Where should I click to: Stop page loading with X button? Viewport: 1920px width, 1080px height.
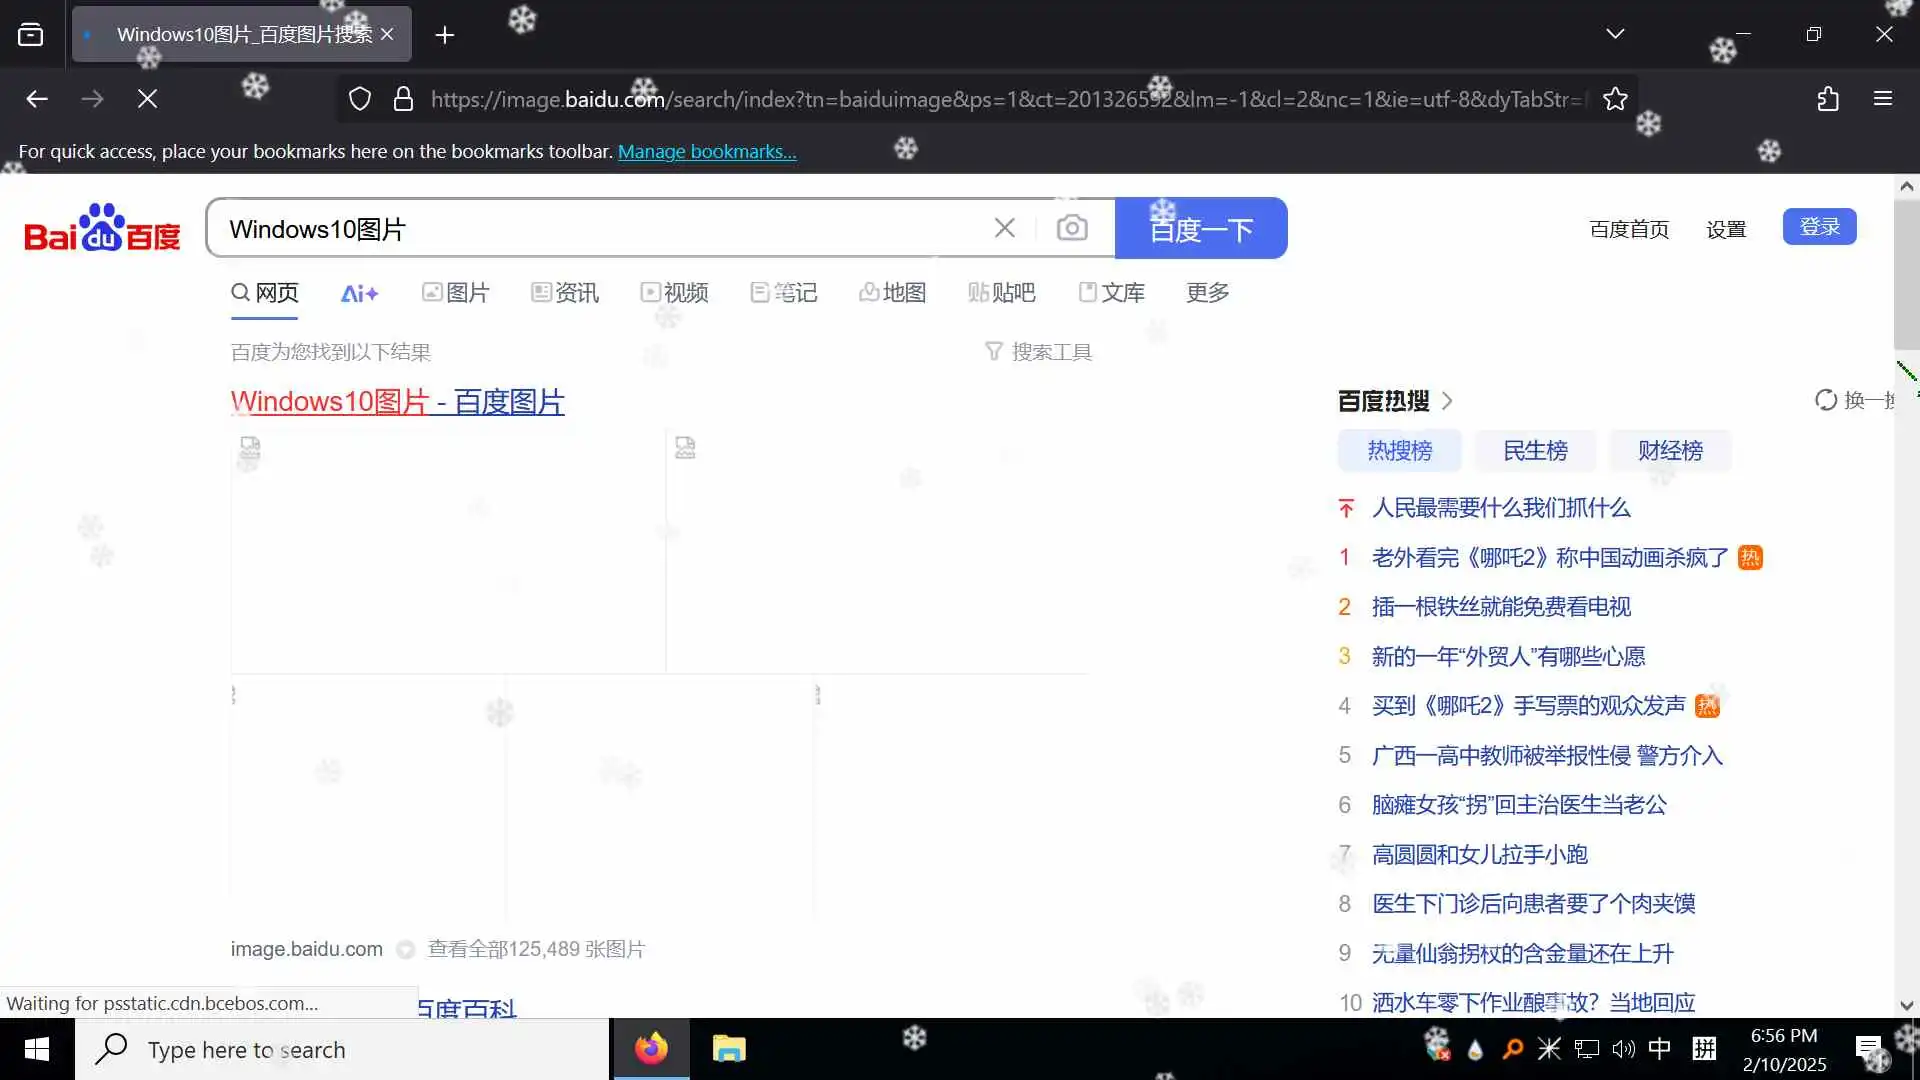point(147,99)
